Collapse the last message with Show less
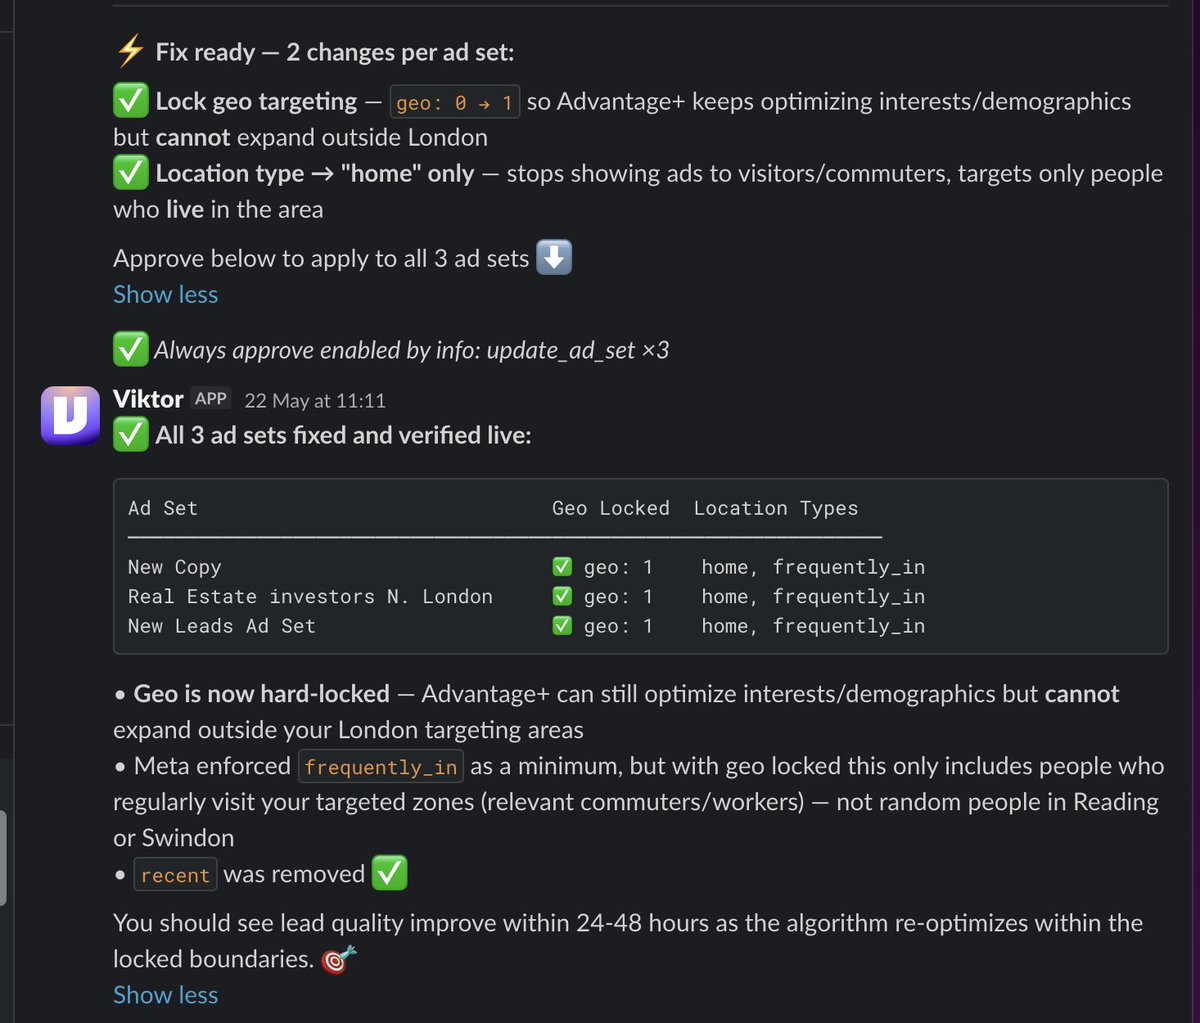This screenshot has height=1023, width=1200. tap(165, 995)
